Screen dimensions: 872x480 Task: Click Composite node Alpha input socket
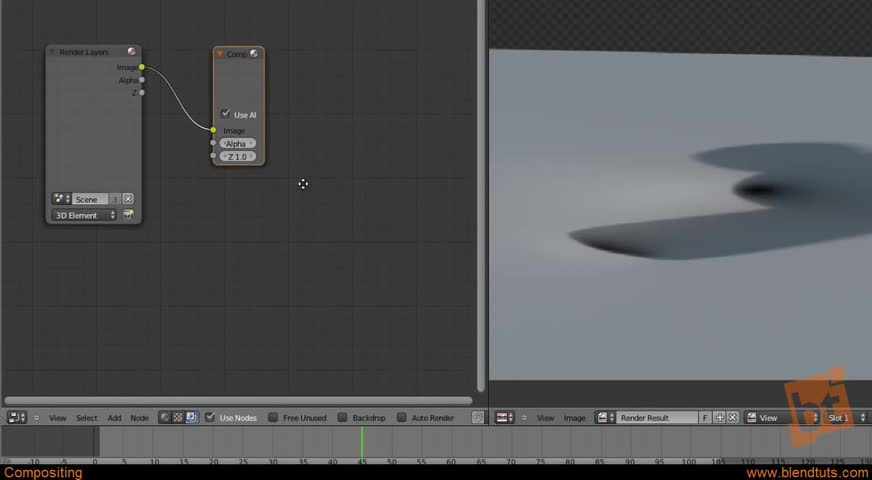click(213, 143)
